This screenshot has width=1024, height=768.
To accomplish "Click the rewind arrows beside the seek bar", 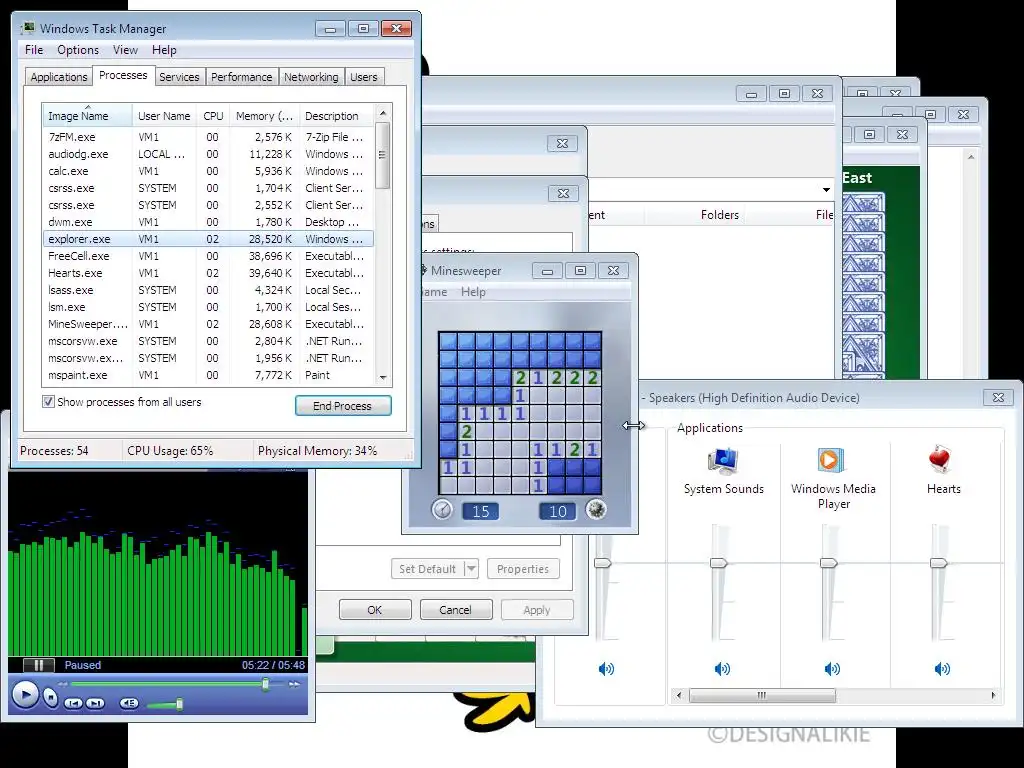I will coord(63,684).
